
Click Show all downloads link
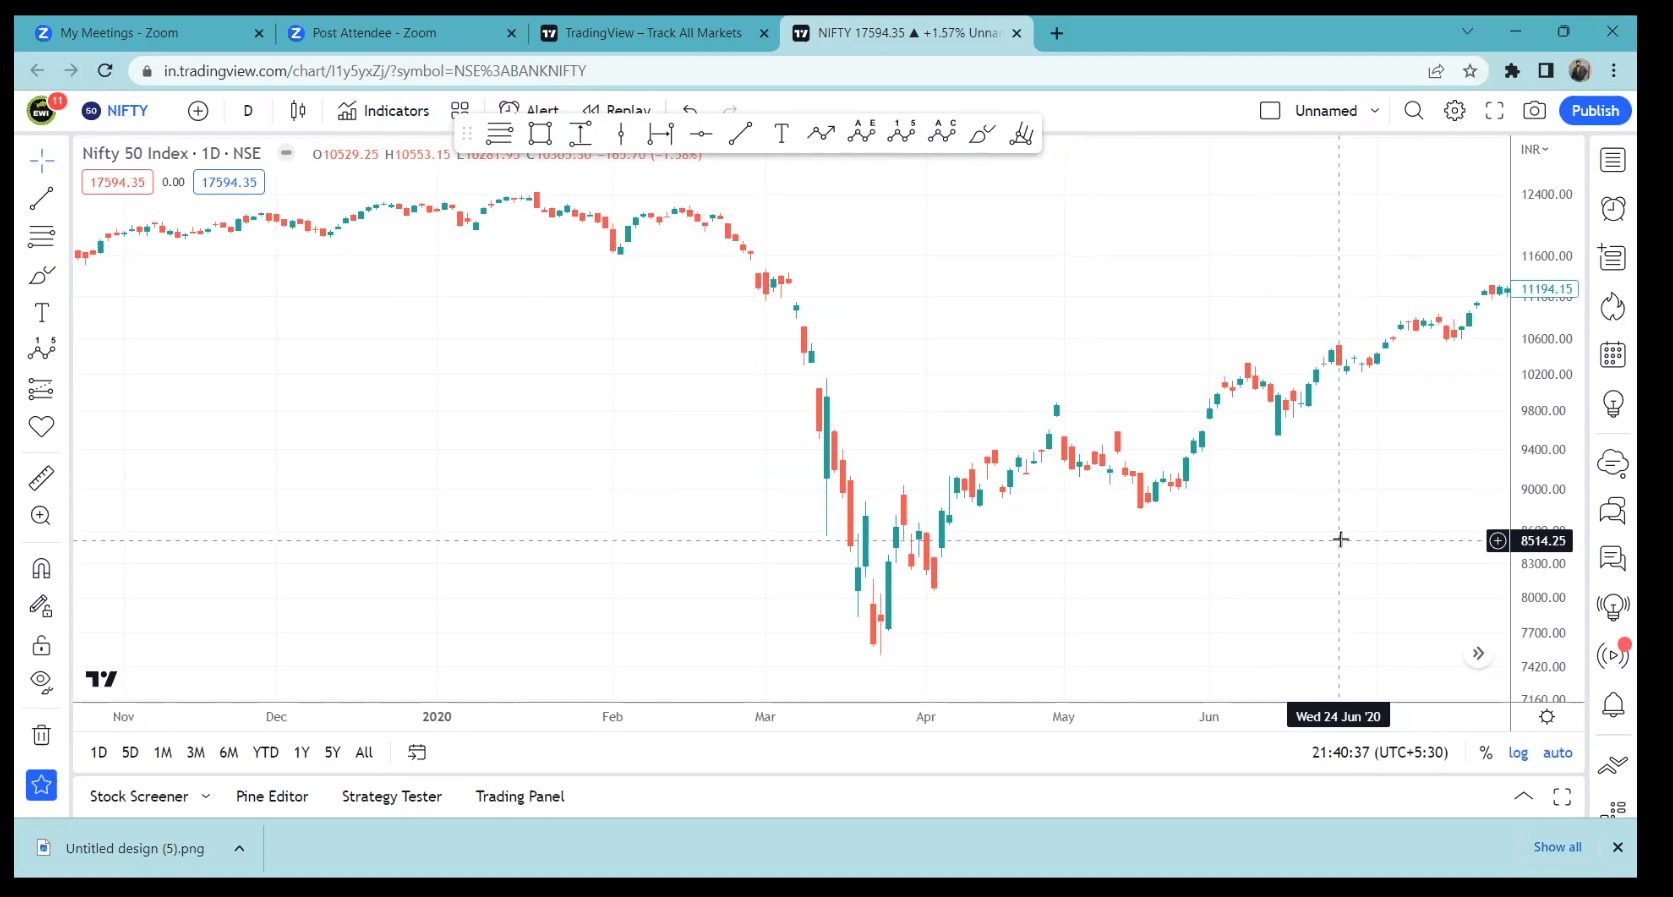tap(1557, 847)
